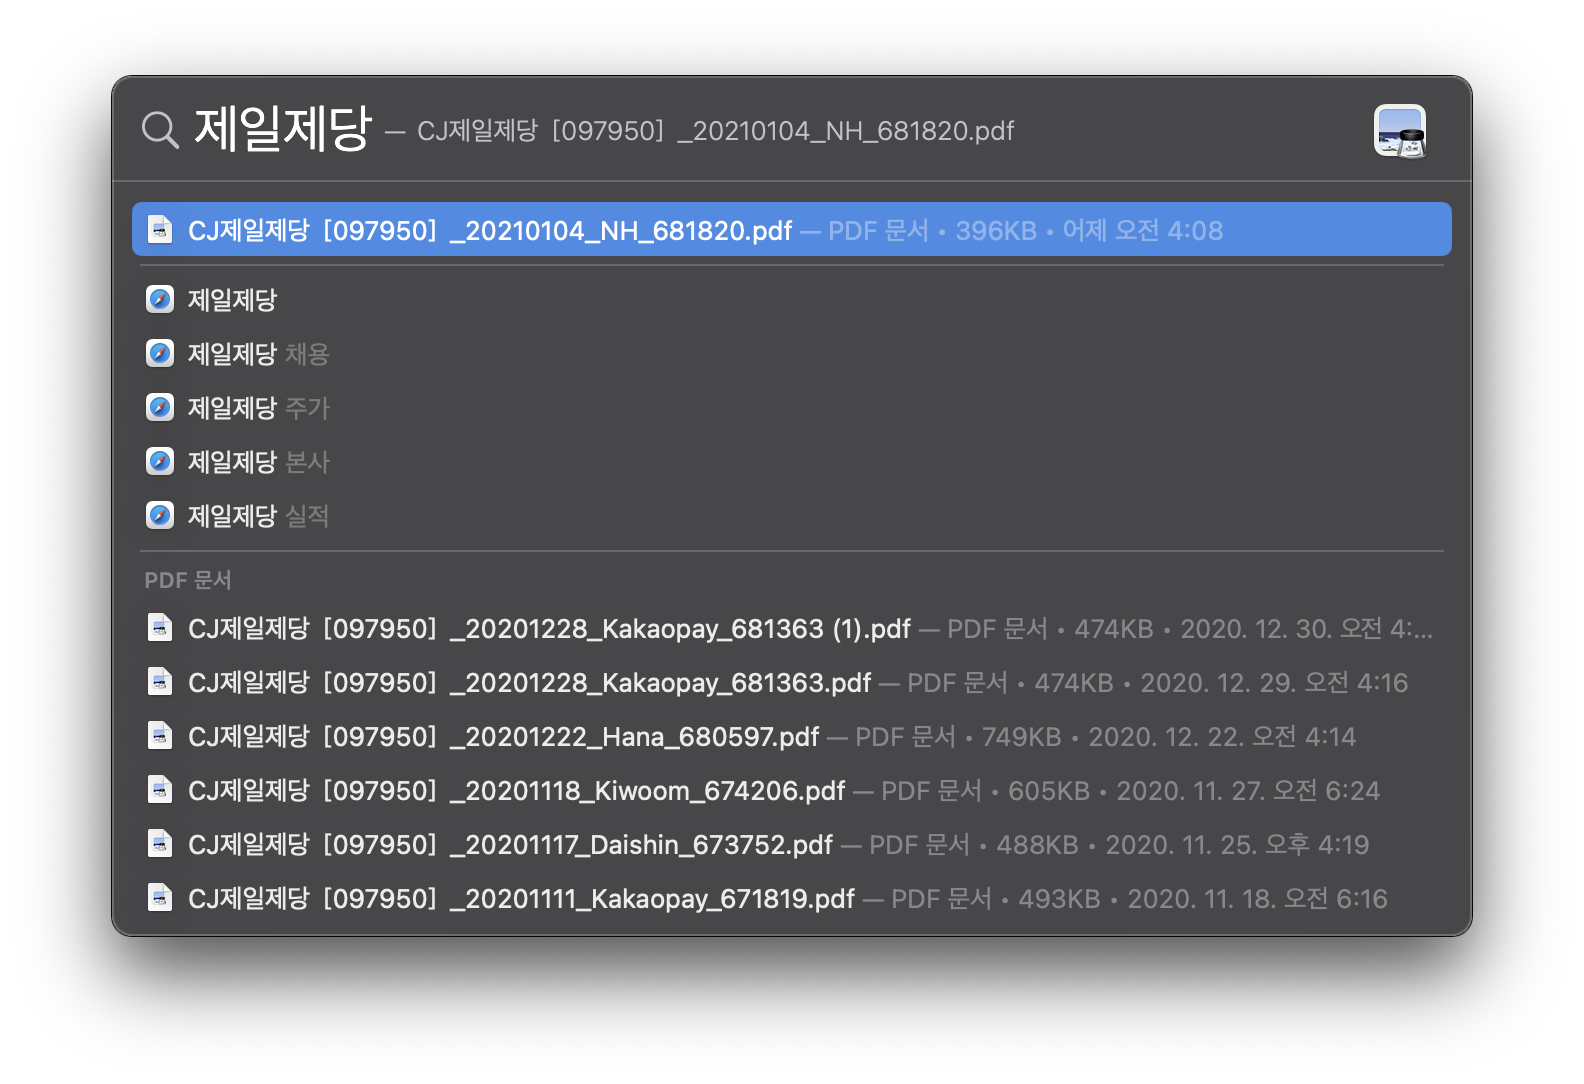Click Safari icon beside 제일제당 주가
1584x1084 pixels.
point(160,407)
